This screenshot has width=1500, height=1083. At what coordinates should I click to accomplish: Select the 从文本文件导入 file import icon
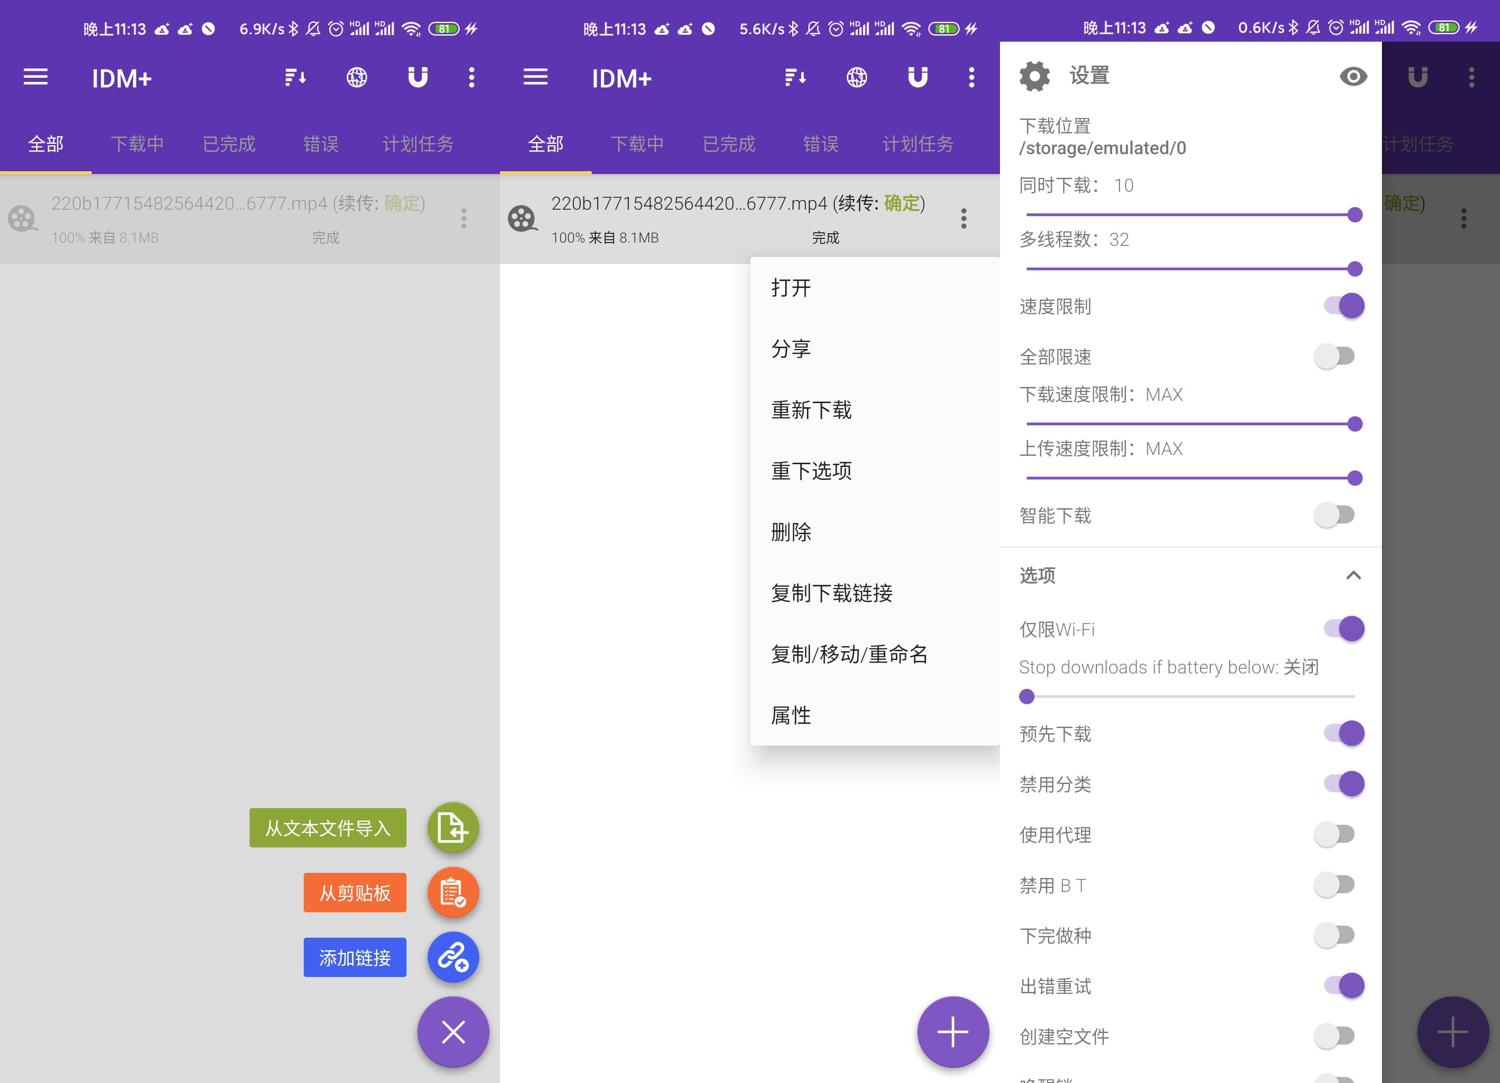point(452,828)
